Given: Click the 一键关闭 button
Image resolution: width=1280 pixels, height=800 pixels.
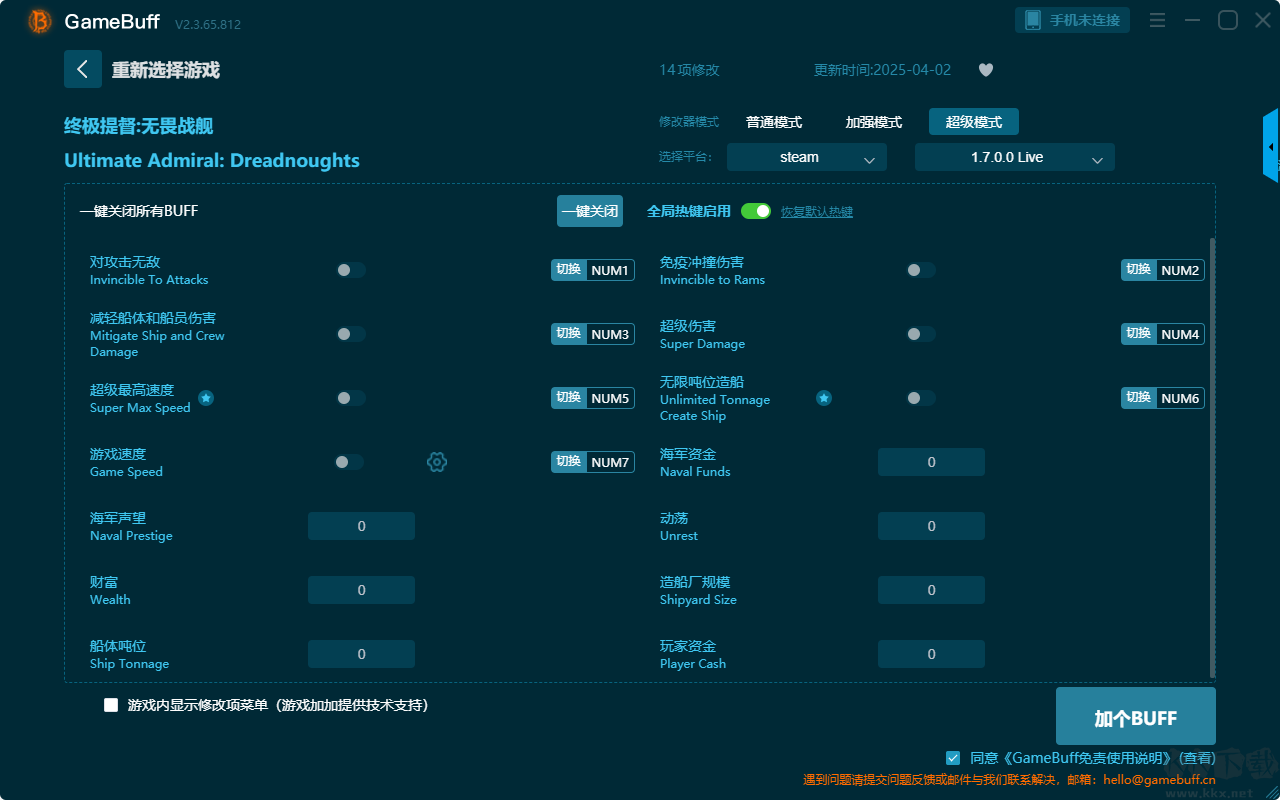Looking at the screenshot, I should pos(590,211).
